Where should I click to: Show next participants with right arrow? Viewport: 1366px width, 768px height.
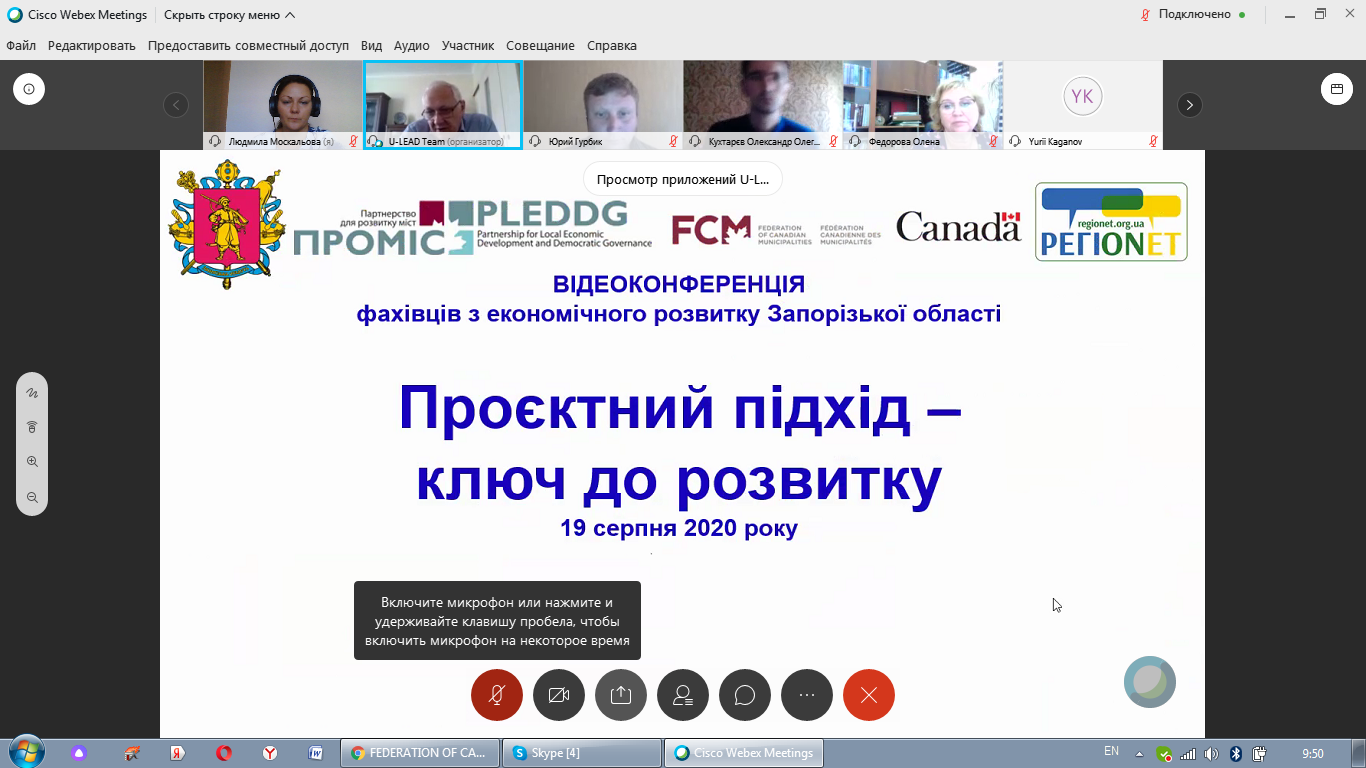1189,104
